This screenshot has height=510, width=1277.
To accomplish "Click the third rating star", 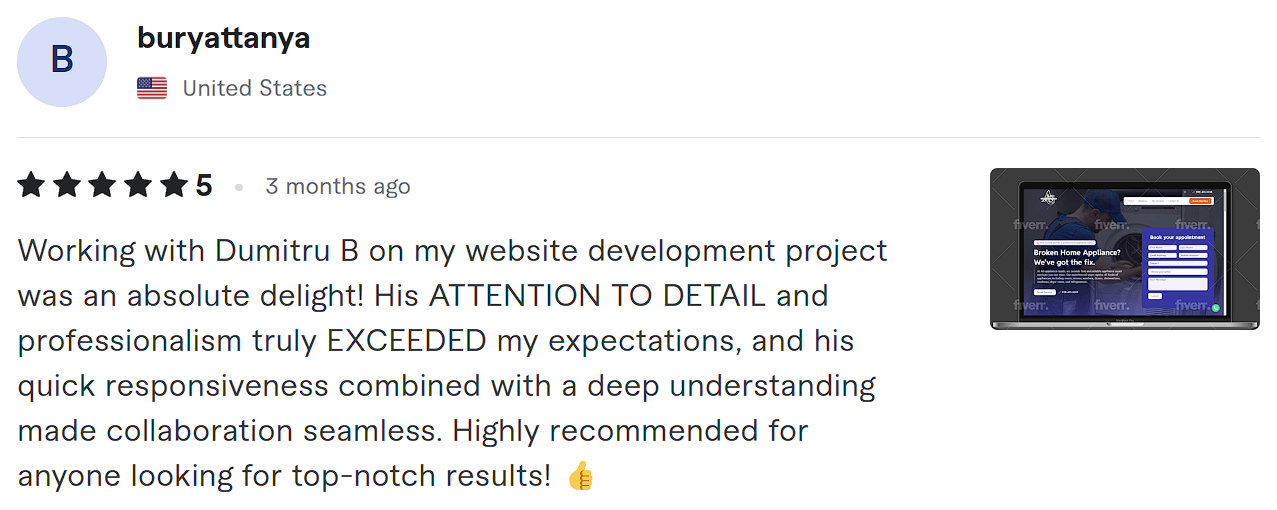I will (x=103, y=185).
